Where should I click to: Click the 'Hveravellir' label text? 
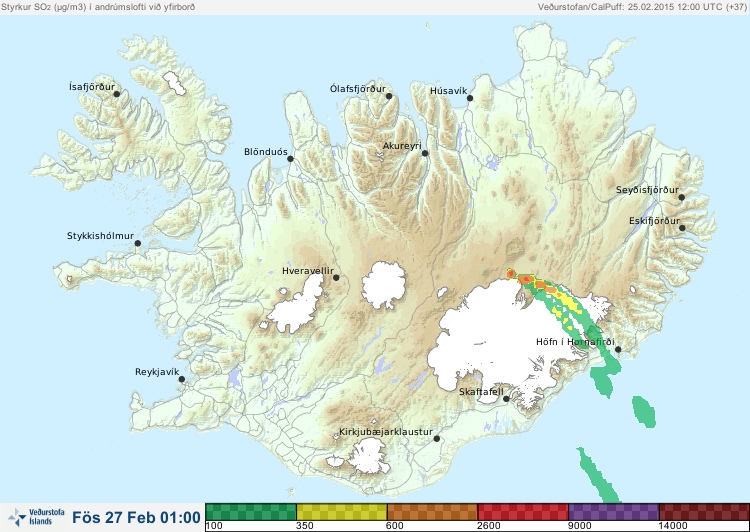308,271
